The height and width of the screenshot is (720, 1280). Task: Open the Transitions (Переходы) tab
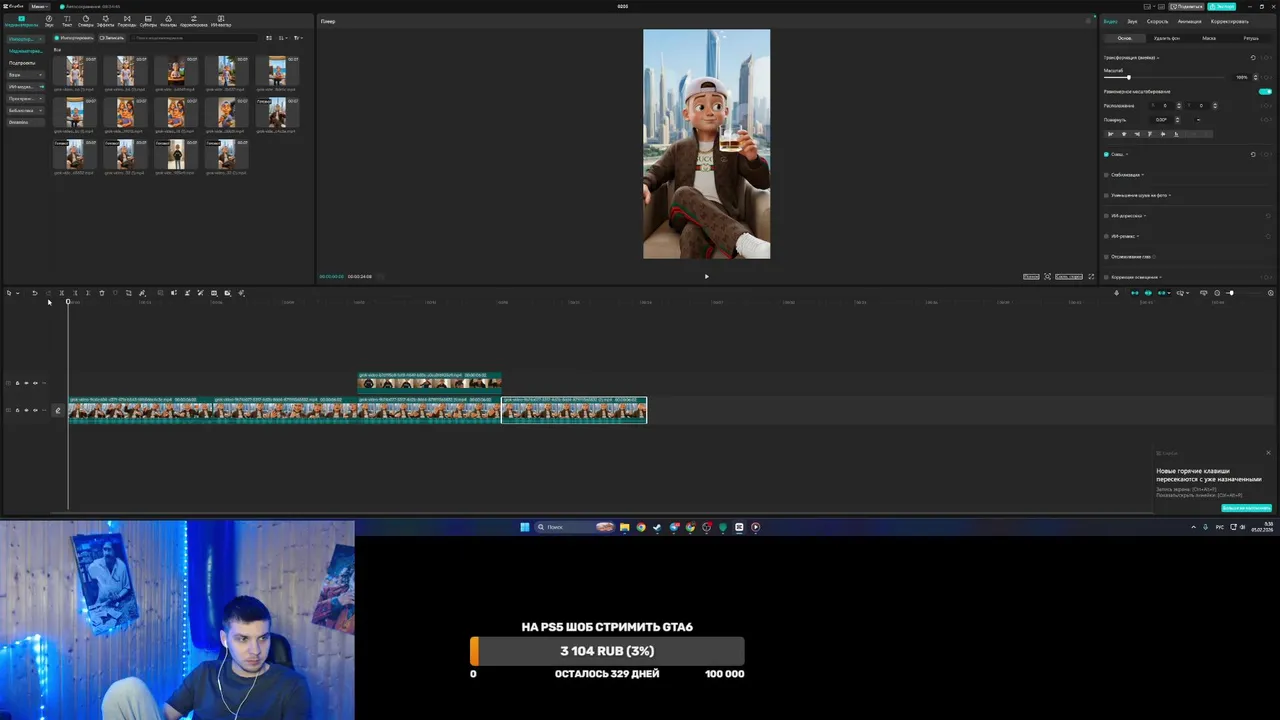(x=127, y=21)
